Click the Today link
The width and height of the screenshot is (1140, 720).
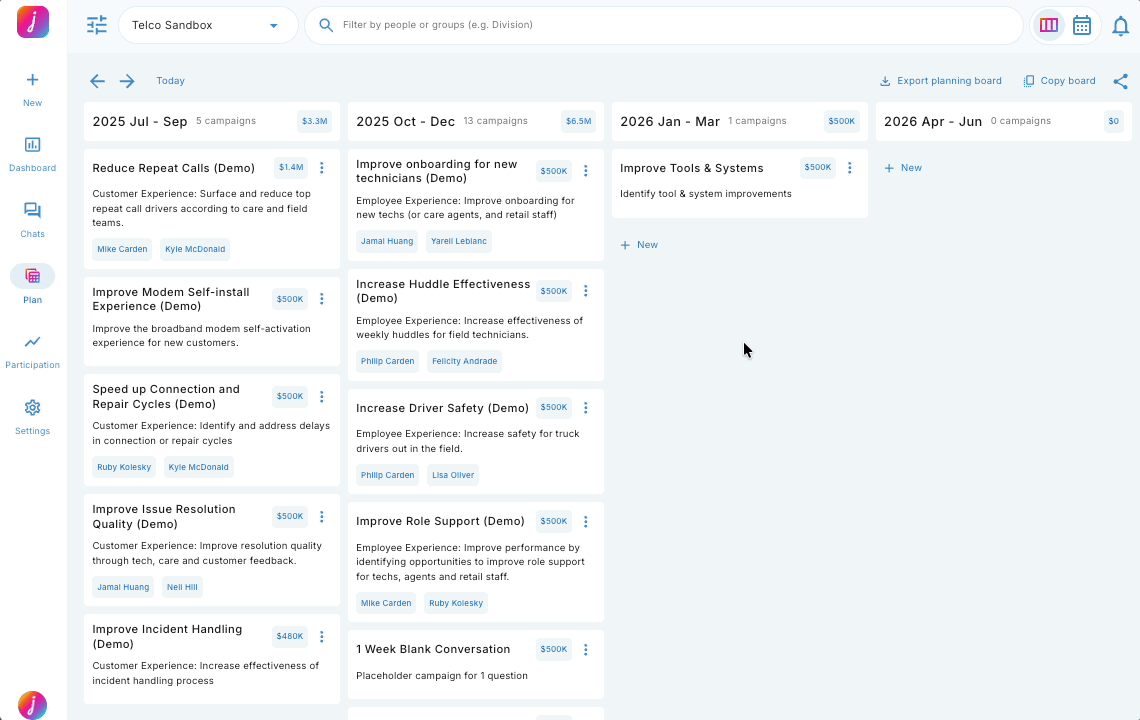click(x=170, y=81)
